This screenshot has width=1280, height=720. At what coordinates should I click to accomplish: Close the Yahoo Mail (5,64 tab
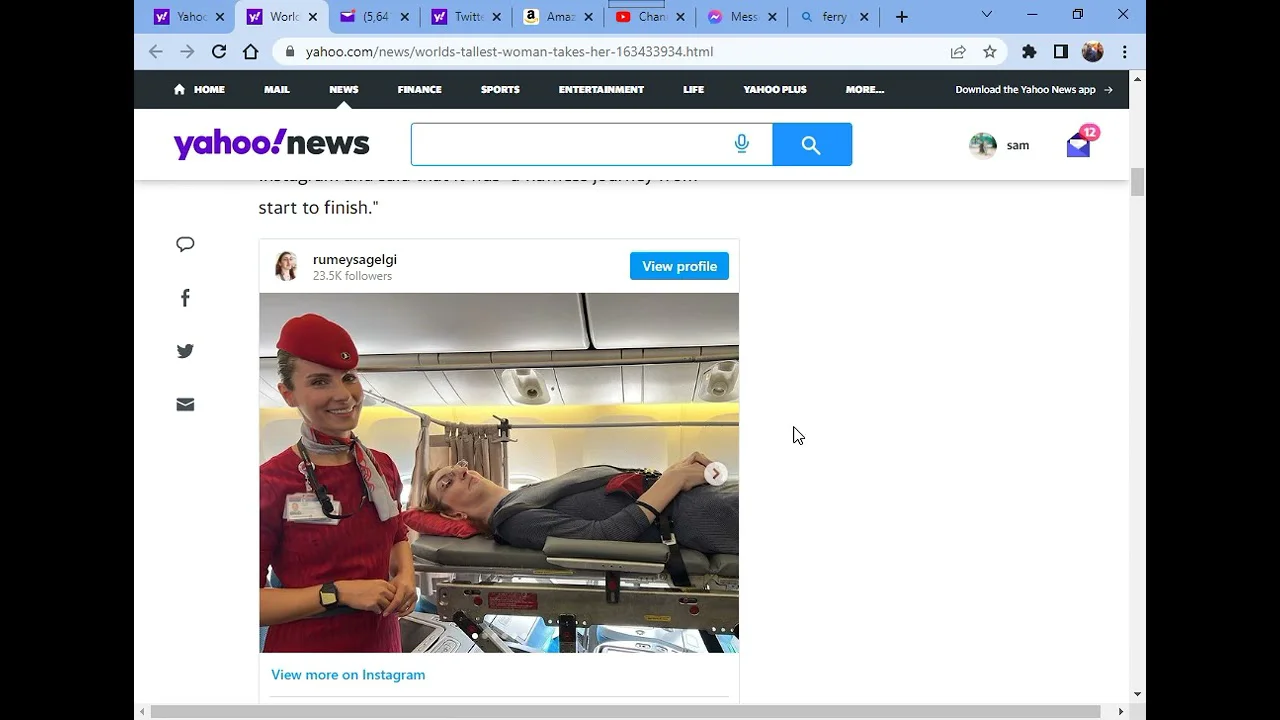pyautogui.click(x=404, y=17)
